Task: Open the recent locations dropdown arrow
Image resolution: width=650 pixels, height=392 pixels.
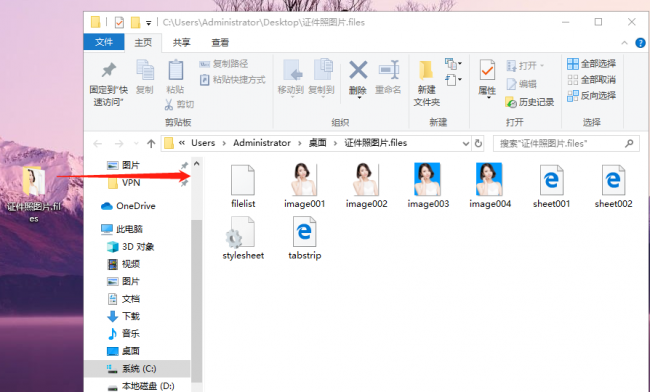Action: point(136,144)
